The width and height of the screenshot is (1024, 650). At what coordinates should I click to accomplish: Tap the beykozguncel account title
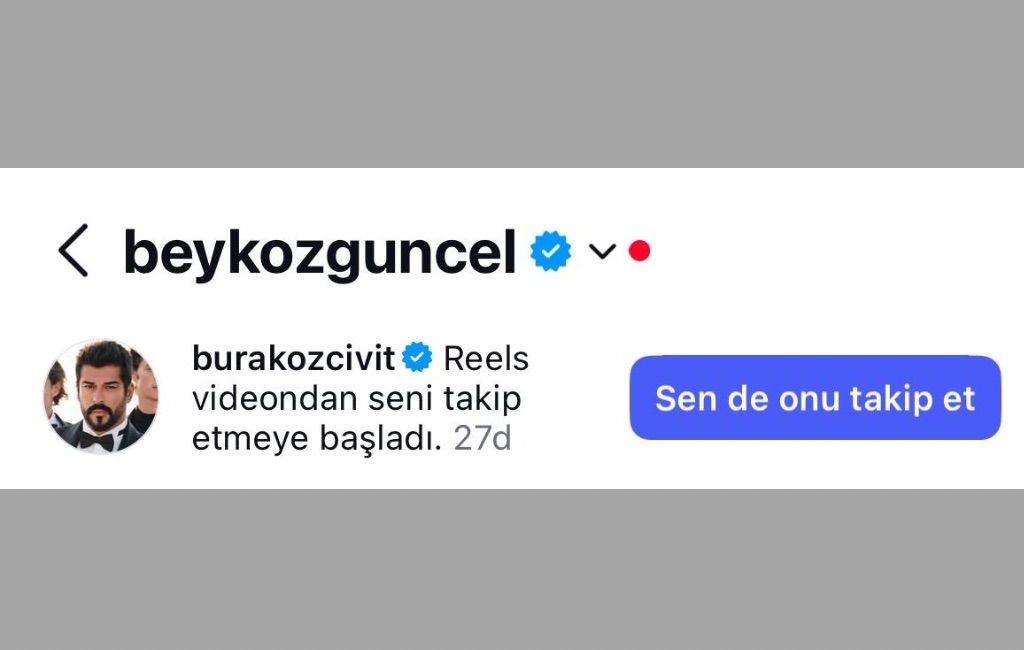pyautogui.click(x=320, y=253)
